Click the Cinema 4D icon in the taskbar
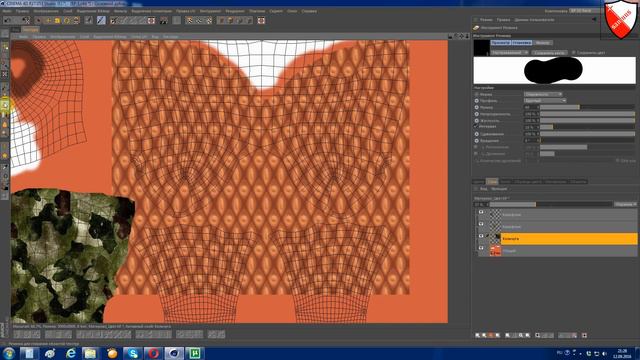Screen dimensions: 640x360 tap(174, 353)
